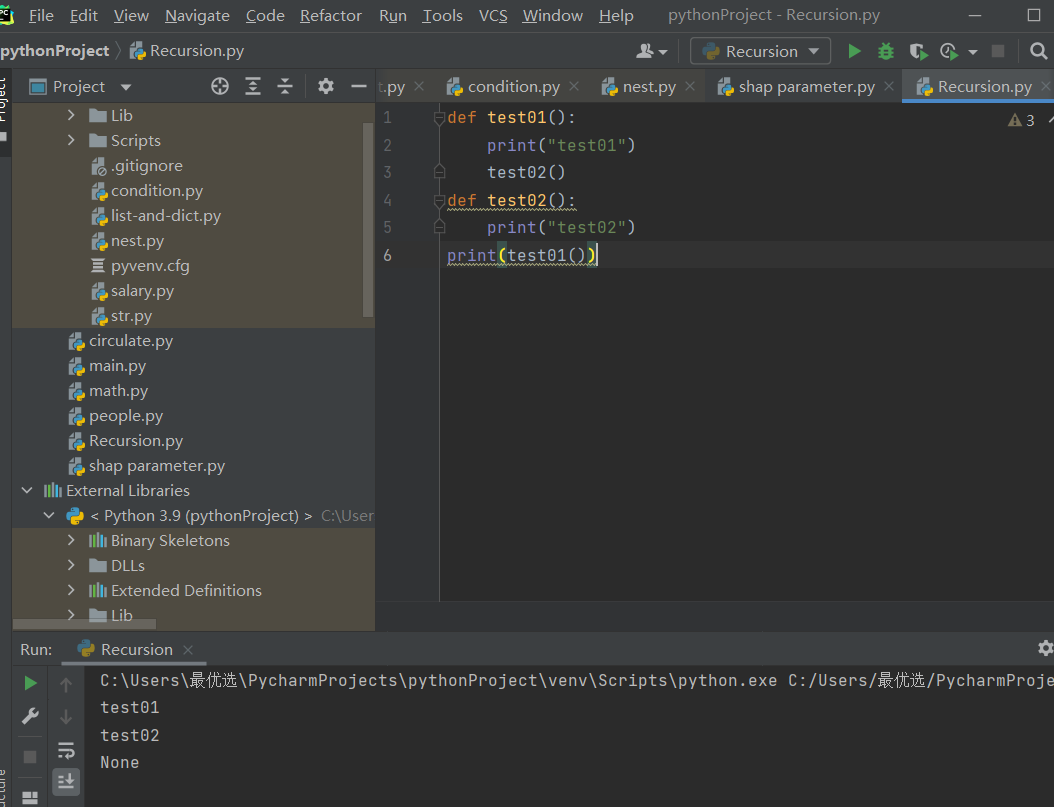Screen dimensions: 1054x807
Task: Switch to the condition.py editor tab
Action: click(514, 87)
